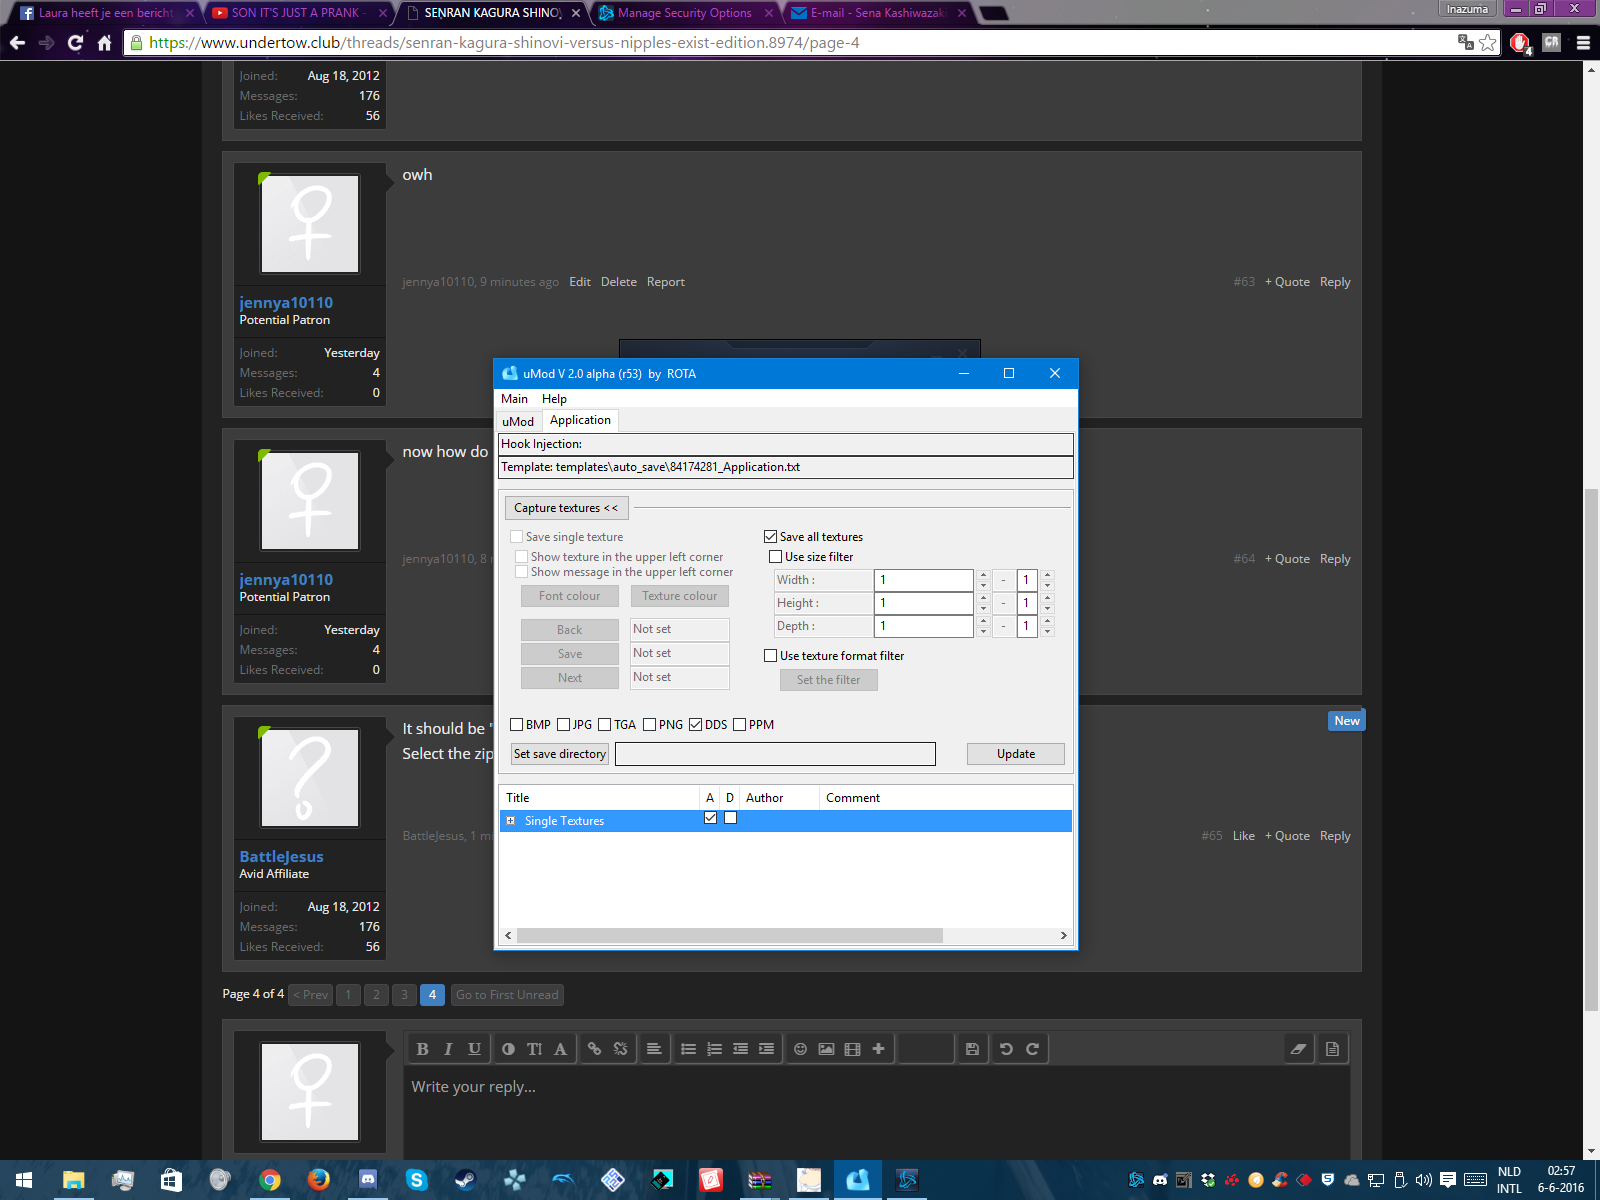
Task: Open the Main menu in uMod
Action: coord(514,399)
